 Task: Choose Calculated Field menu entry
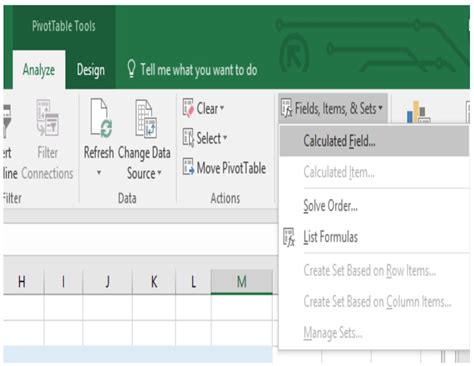(374, 141)
